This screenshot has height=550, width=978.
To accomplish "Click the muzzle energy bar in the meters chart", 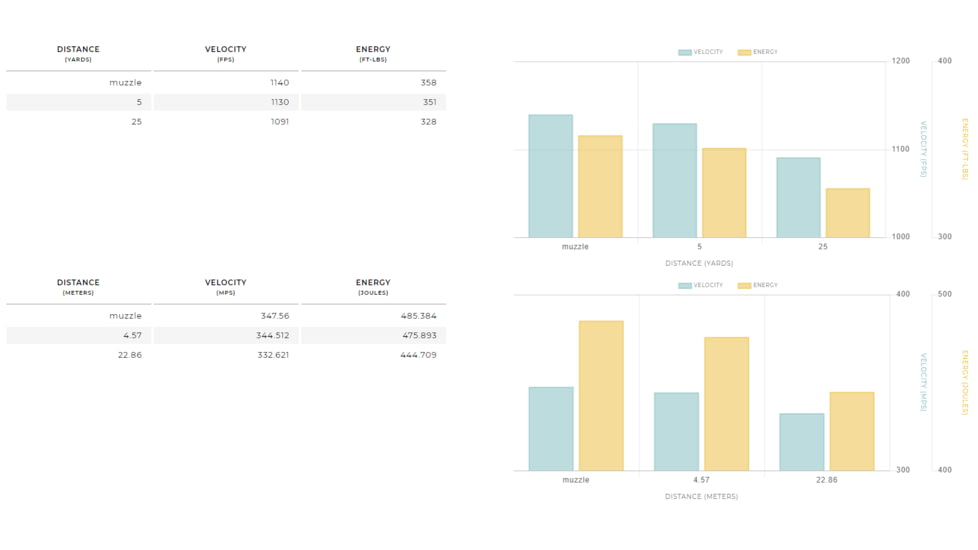I will 600,396.
